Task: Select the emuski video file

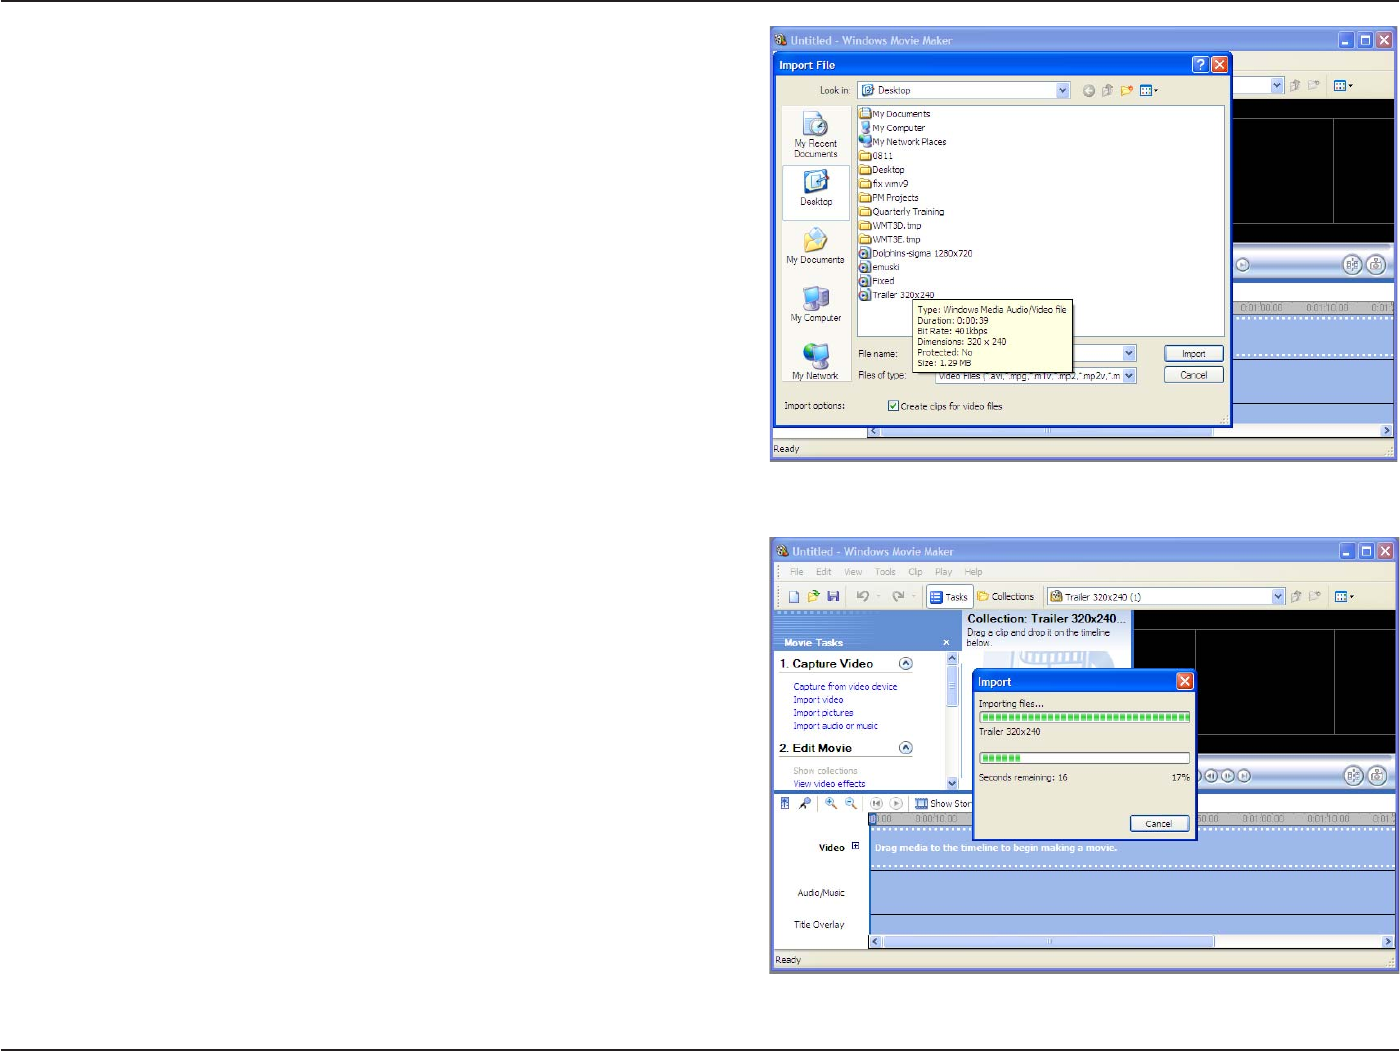Action: [x=879, y=268]
